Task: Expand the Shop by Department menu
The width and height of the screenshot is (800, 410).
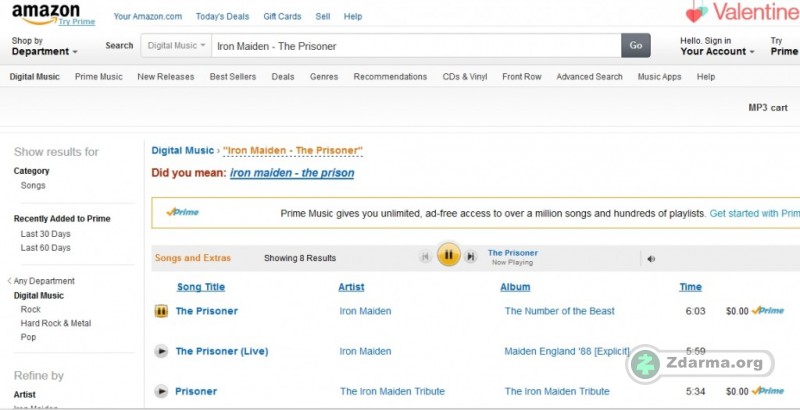Action: click(44, 46)
